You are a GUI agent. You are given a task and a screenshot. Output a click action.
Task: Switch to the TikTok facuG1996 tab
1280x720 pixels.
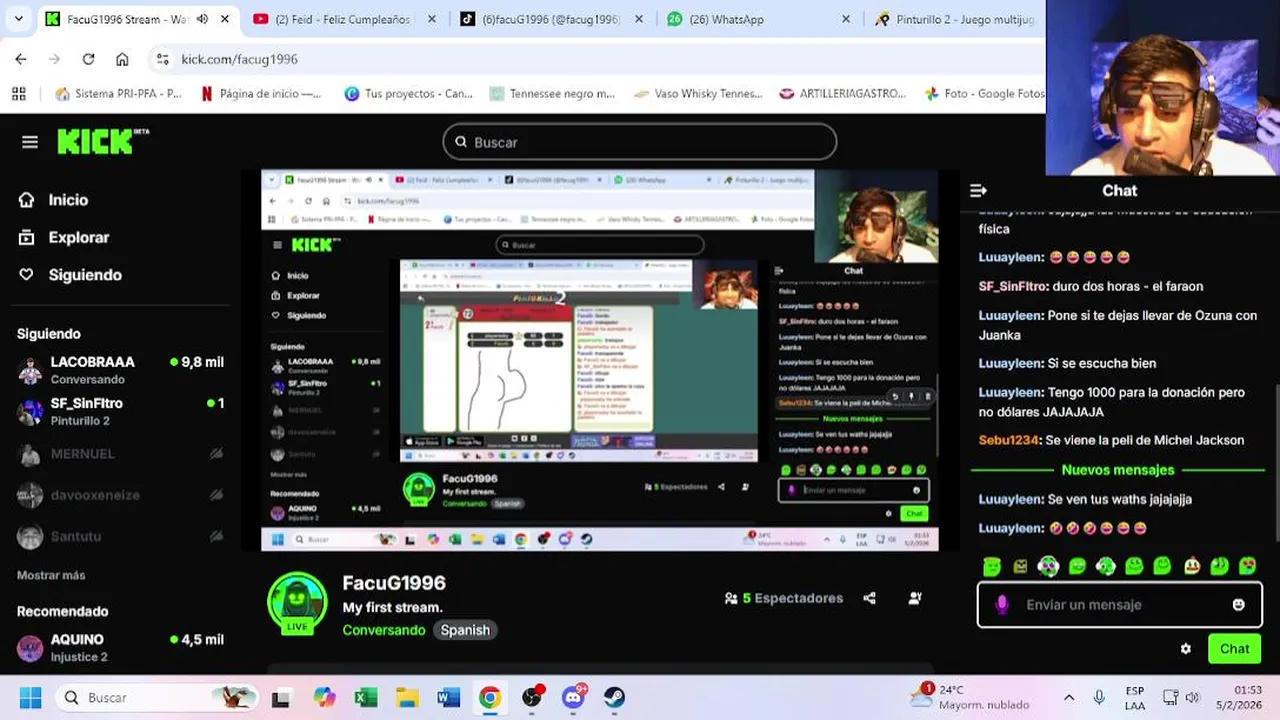[x=550, y=19]
